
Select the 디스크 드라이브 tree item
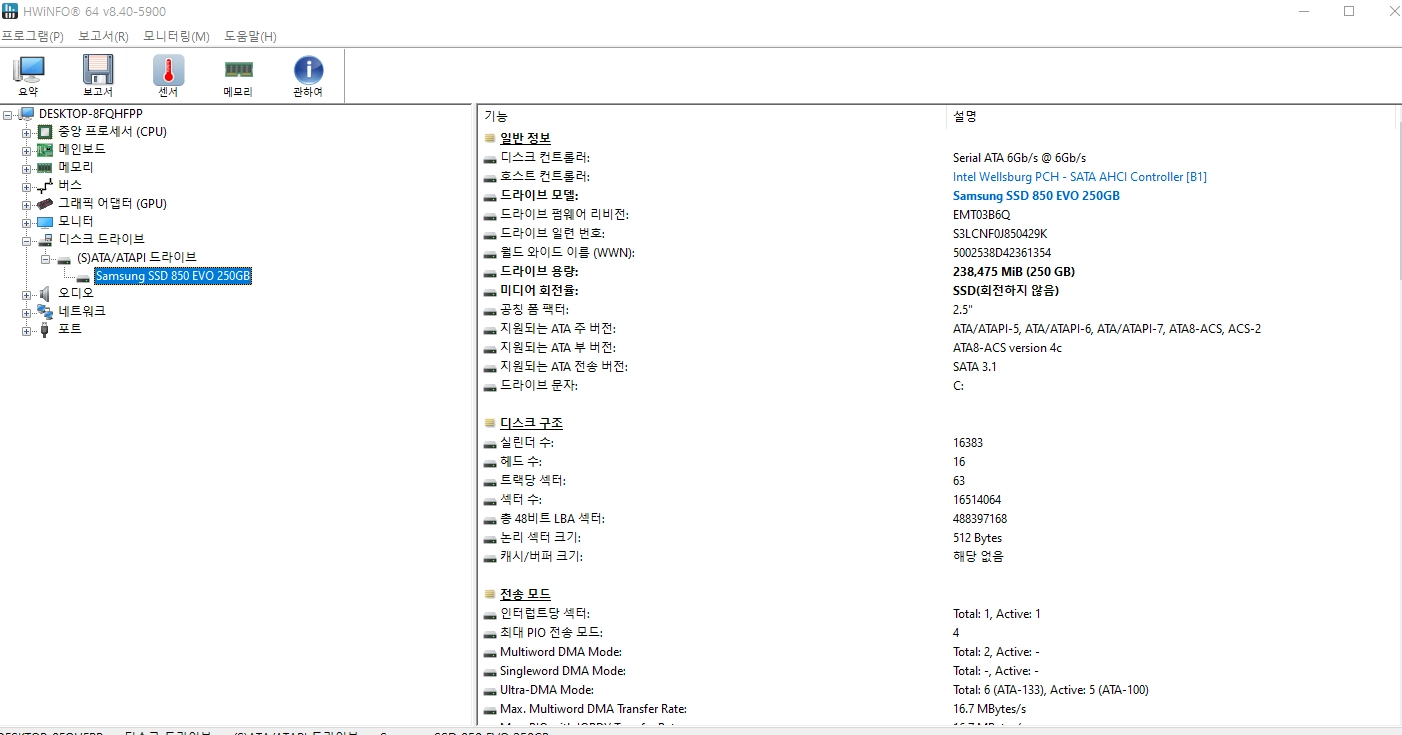pyautogui.click(x=101, y=239)
